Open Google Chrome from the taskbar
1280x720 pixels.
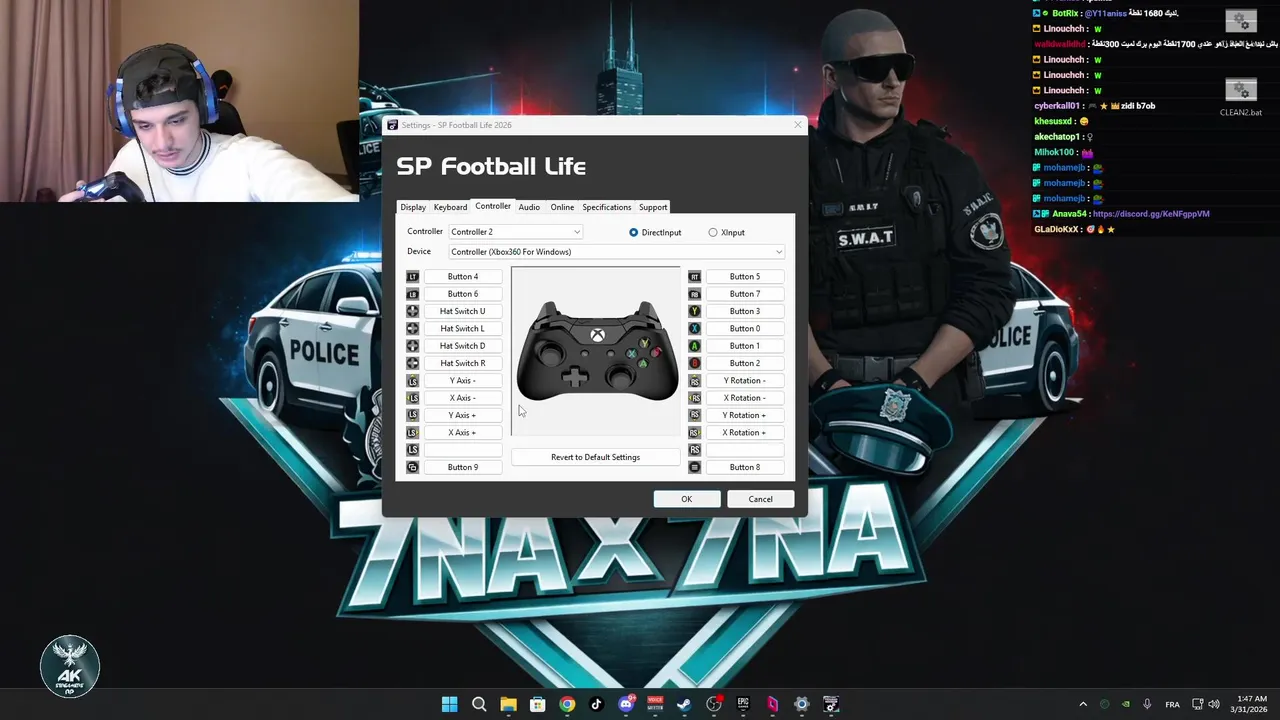pyautogui.click(x=567, y=704)
